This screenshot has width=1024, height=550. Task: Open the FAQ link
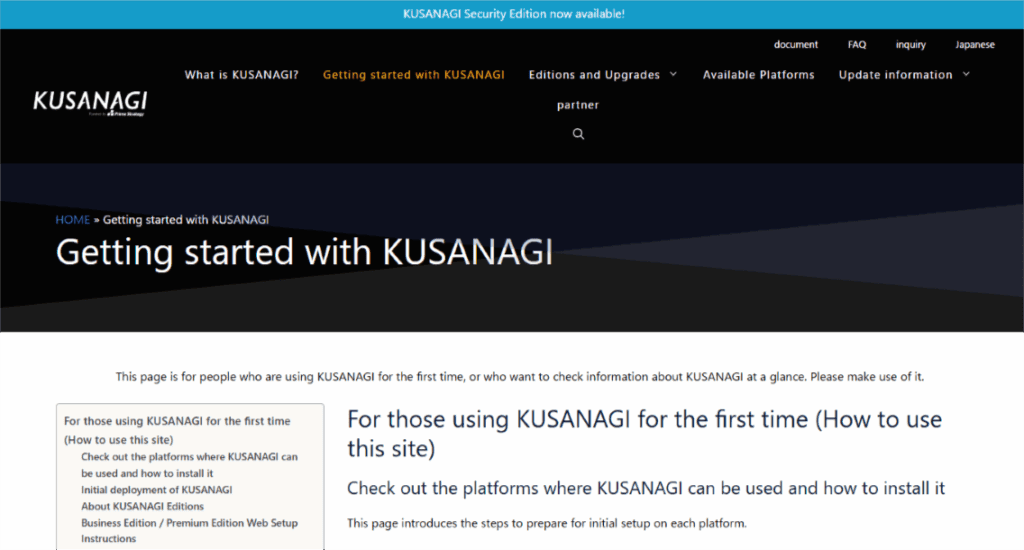click(857, 44)
